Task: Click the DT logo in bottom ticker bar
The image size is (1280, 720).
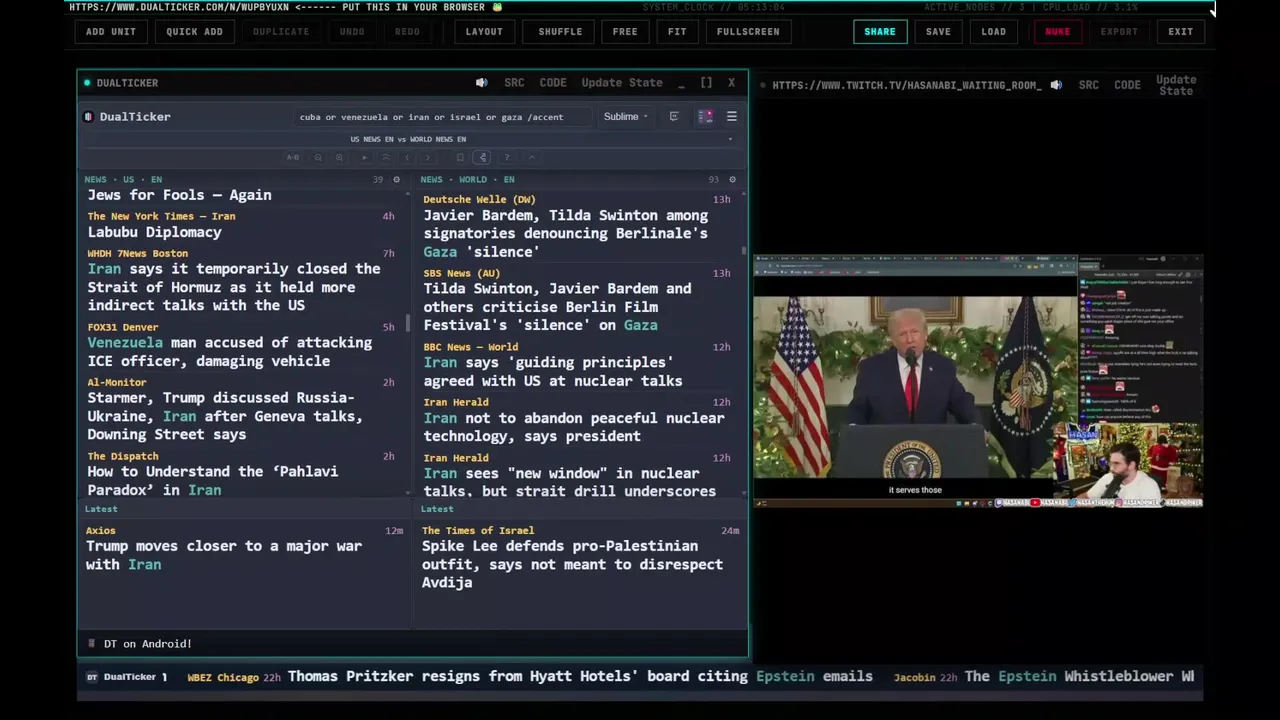Action: click(92, 677)
